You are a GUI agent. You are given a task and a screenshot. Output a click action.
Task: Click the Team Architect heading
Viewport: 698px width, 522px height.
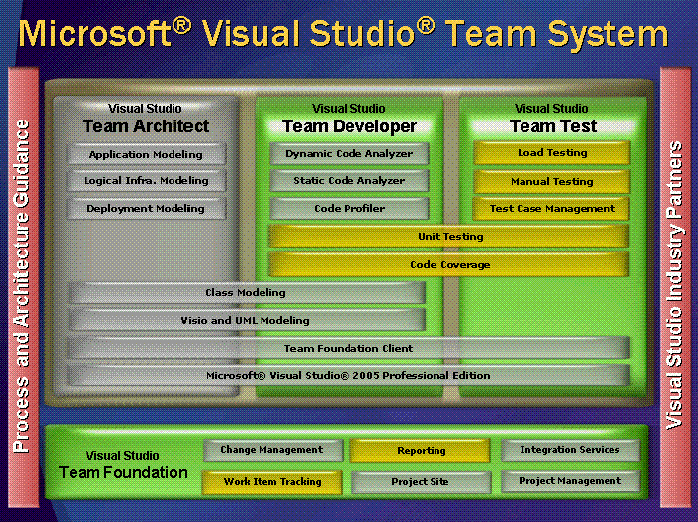[x=146, y=126]
